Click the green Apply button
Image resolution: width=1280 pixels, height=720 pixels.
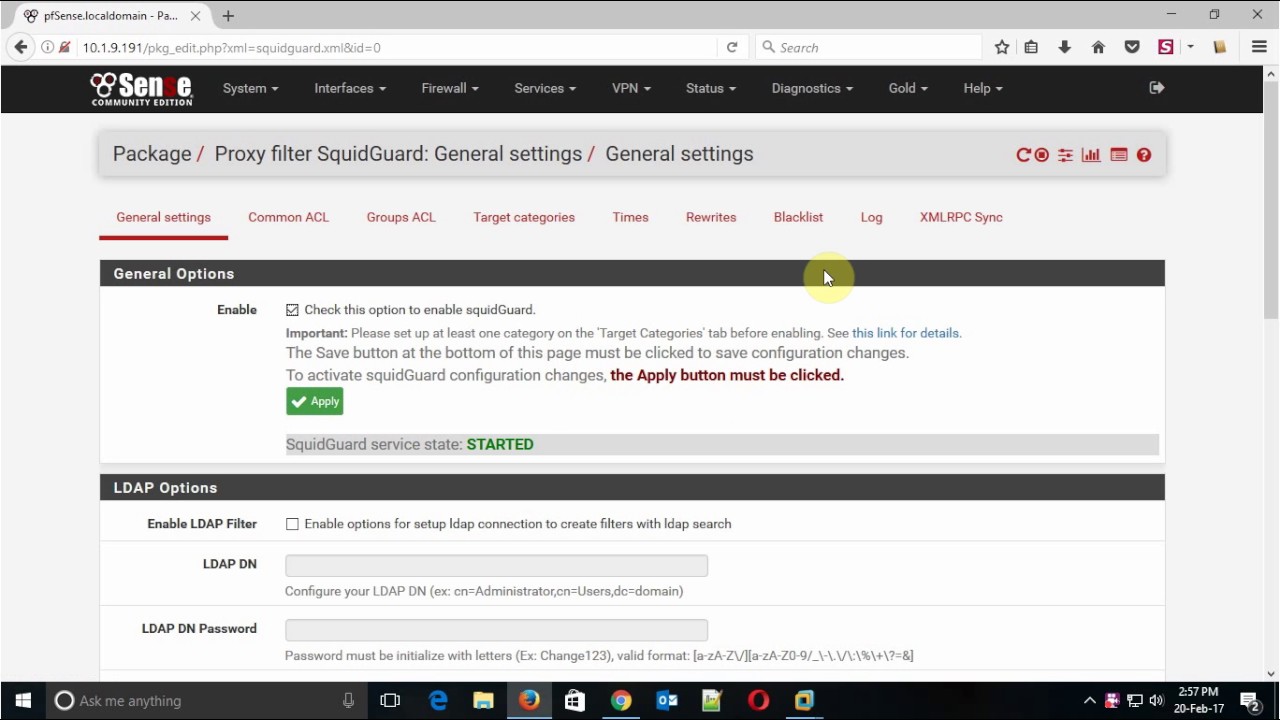(x=315, y=401)
